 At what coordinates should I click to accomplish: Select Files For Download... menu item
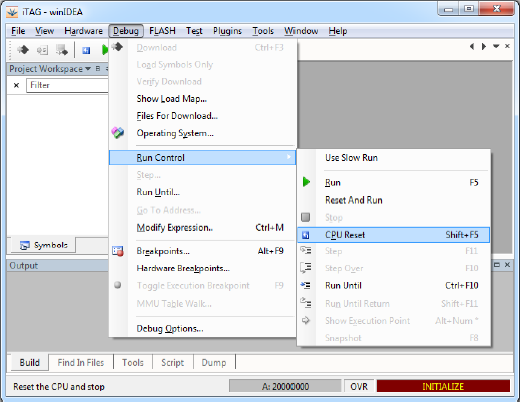click(x=202, y=116)
